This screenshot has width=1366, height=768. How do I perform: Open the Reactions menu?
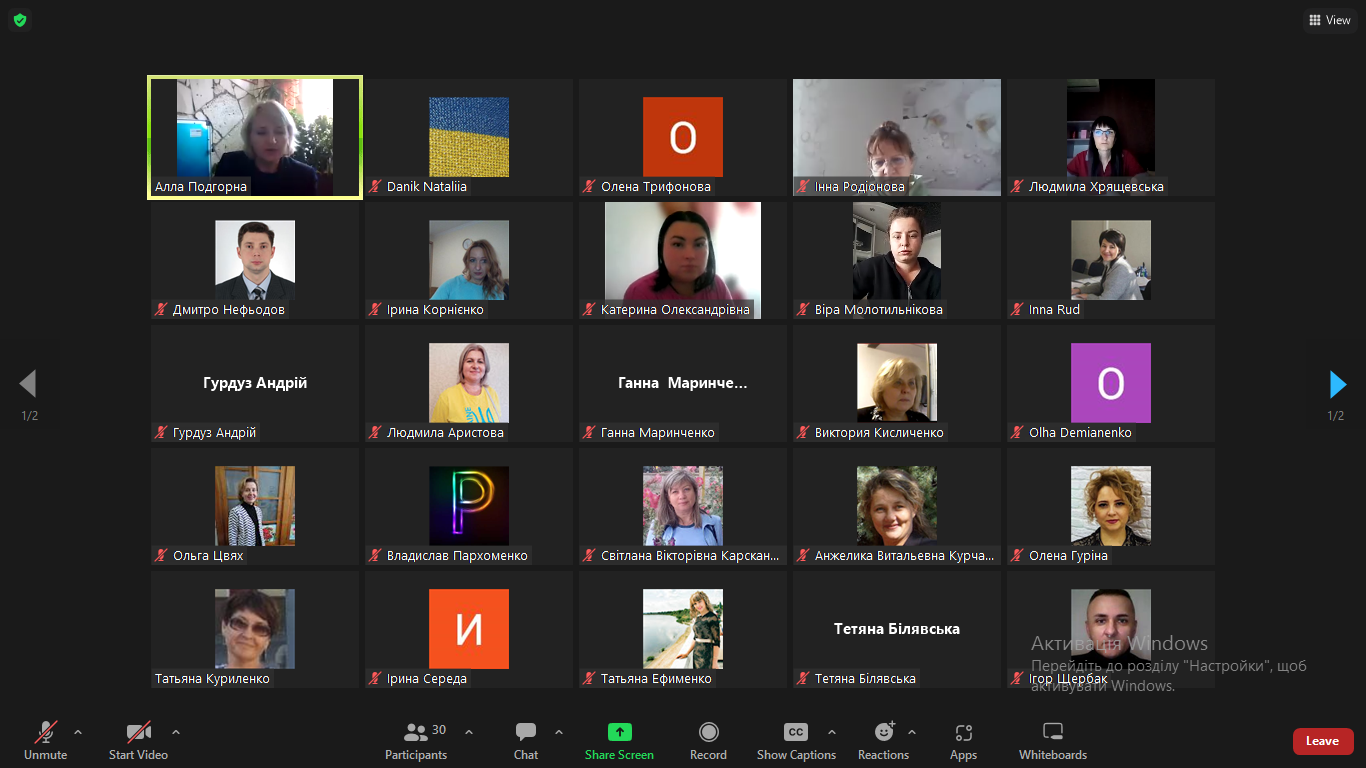[x=883, y=740]
